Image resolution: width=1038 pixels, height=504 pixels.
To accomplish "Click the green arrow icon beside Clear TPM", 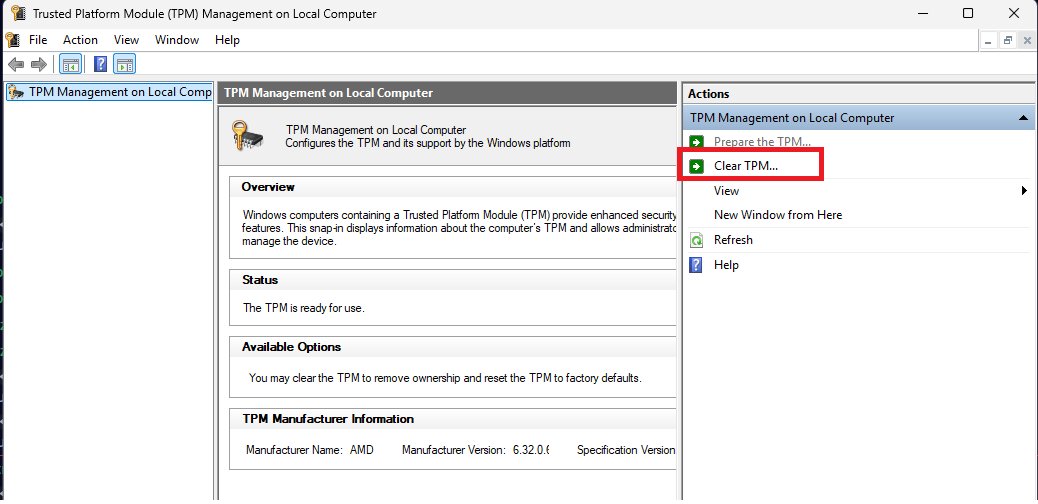I will click(x=696, y=166).
